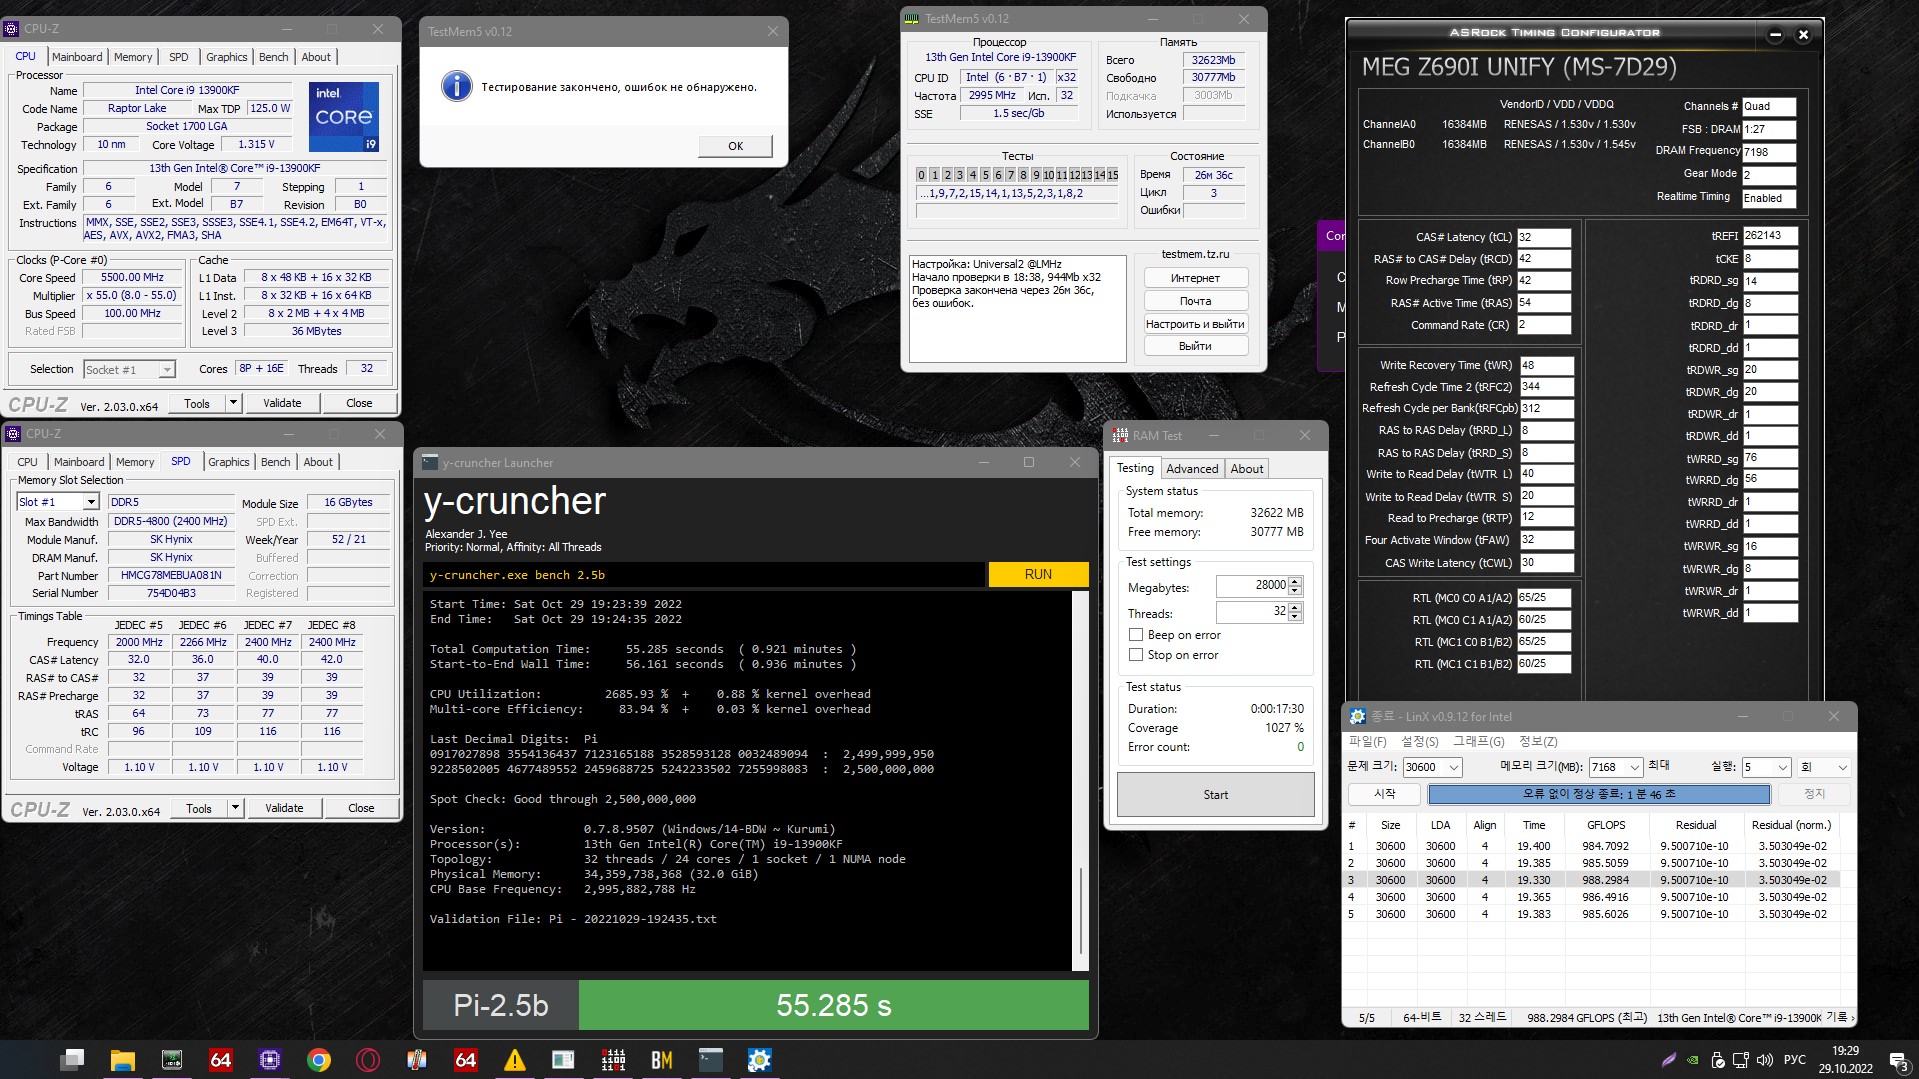Click the feather icon in system tray
Viewport: 1919px width, 1079px height.
(x=1668, y=1060)
